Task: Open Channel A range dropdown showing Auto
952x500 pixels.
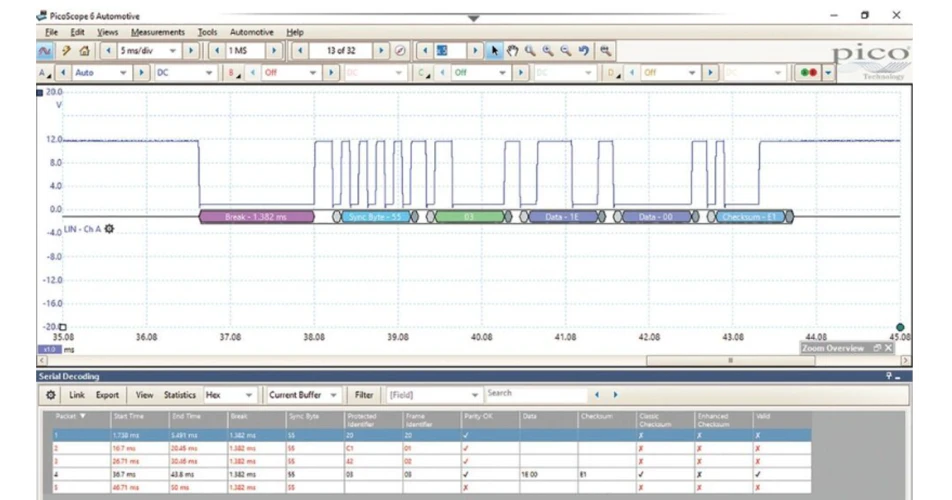Action: click(x=123, y=73)
